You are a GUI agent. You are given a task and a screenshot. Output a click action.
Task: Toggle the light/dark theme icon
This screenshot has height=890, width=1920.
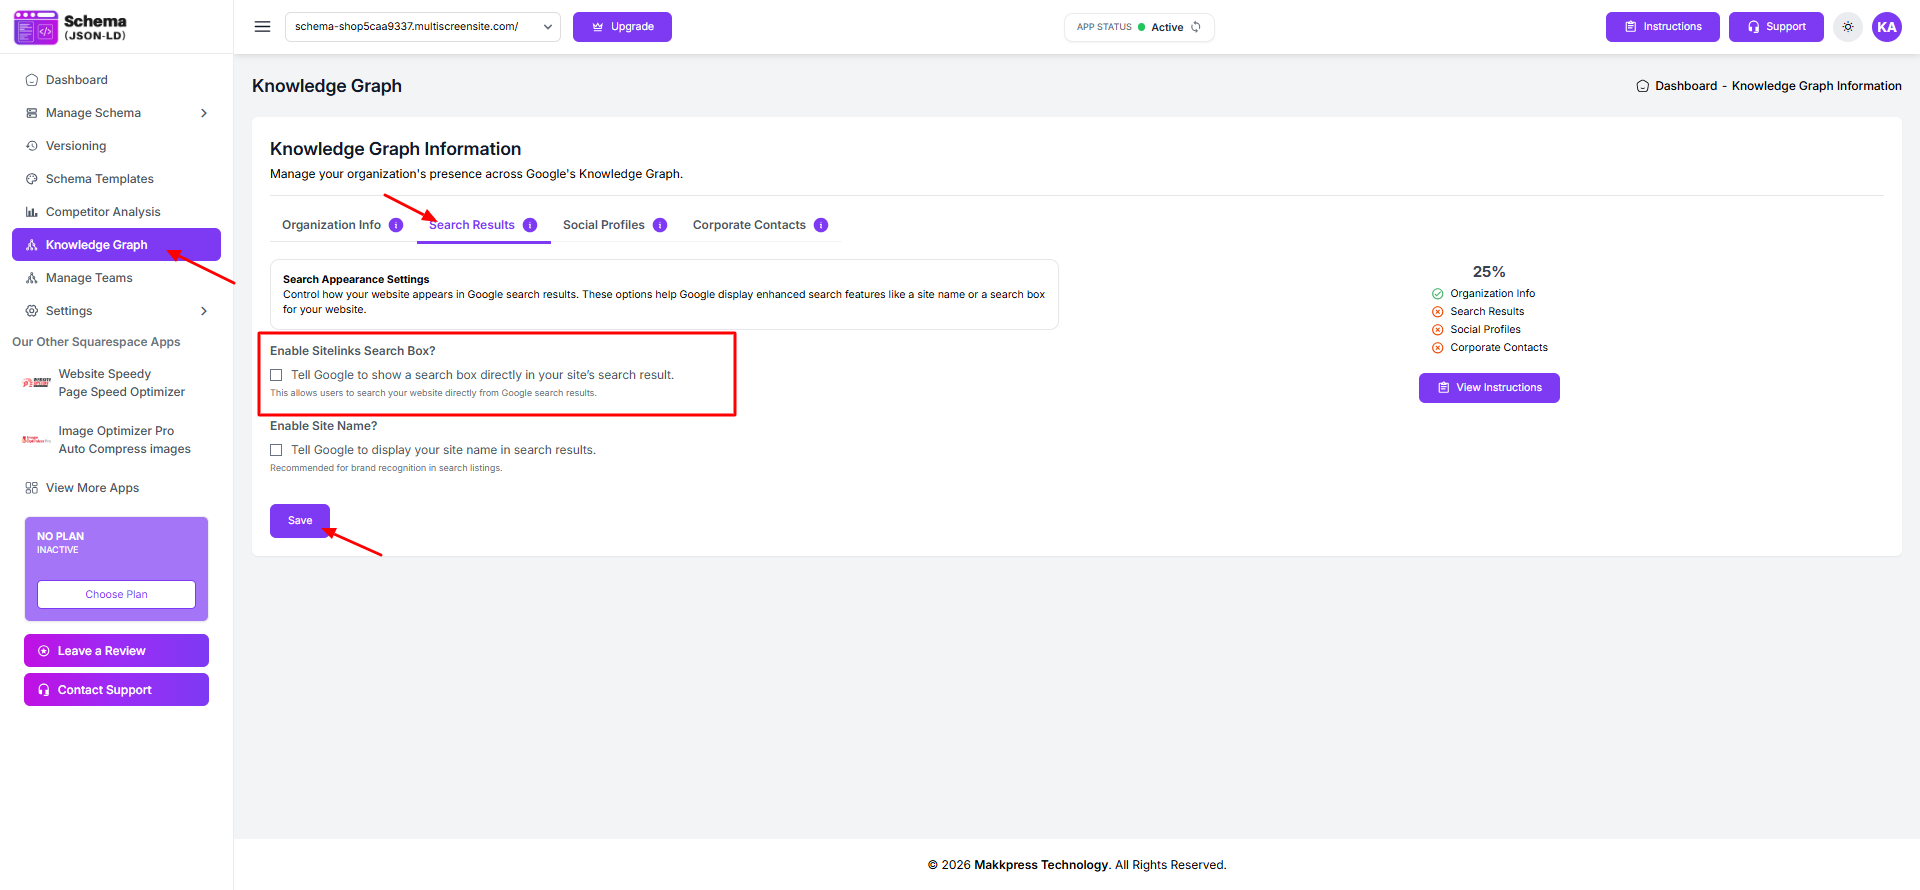(1848, 27)
